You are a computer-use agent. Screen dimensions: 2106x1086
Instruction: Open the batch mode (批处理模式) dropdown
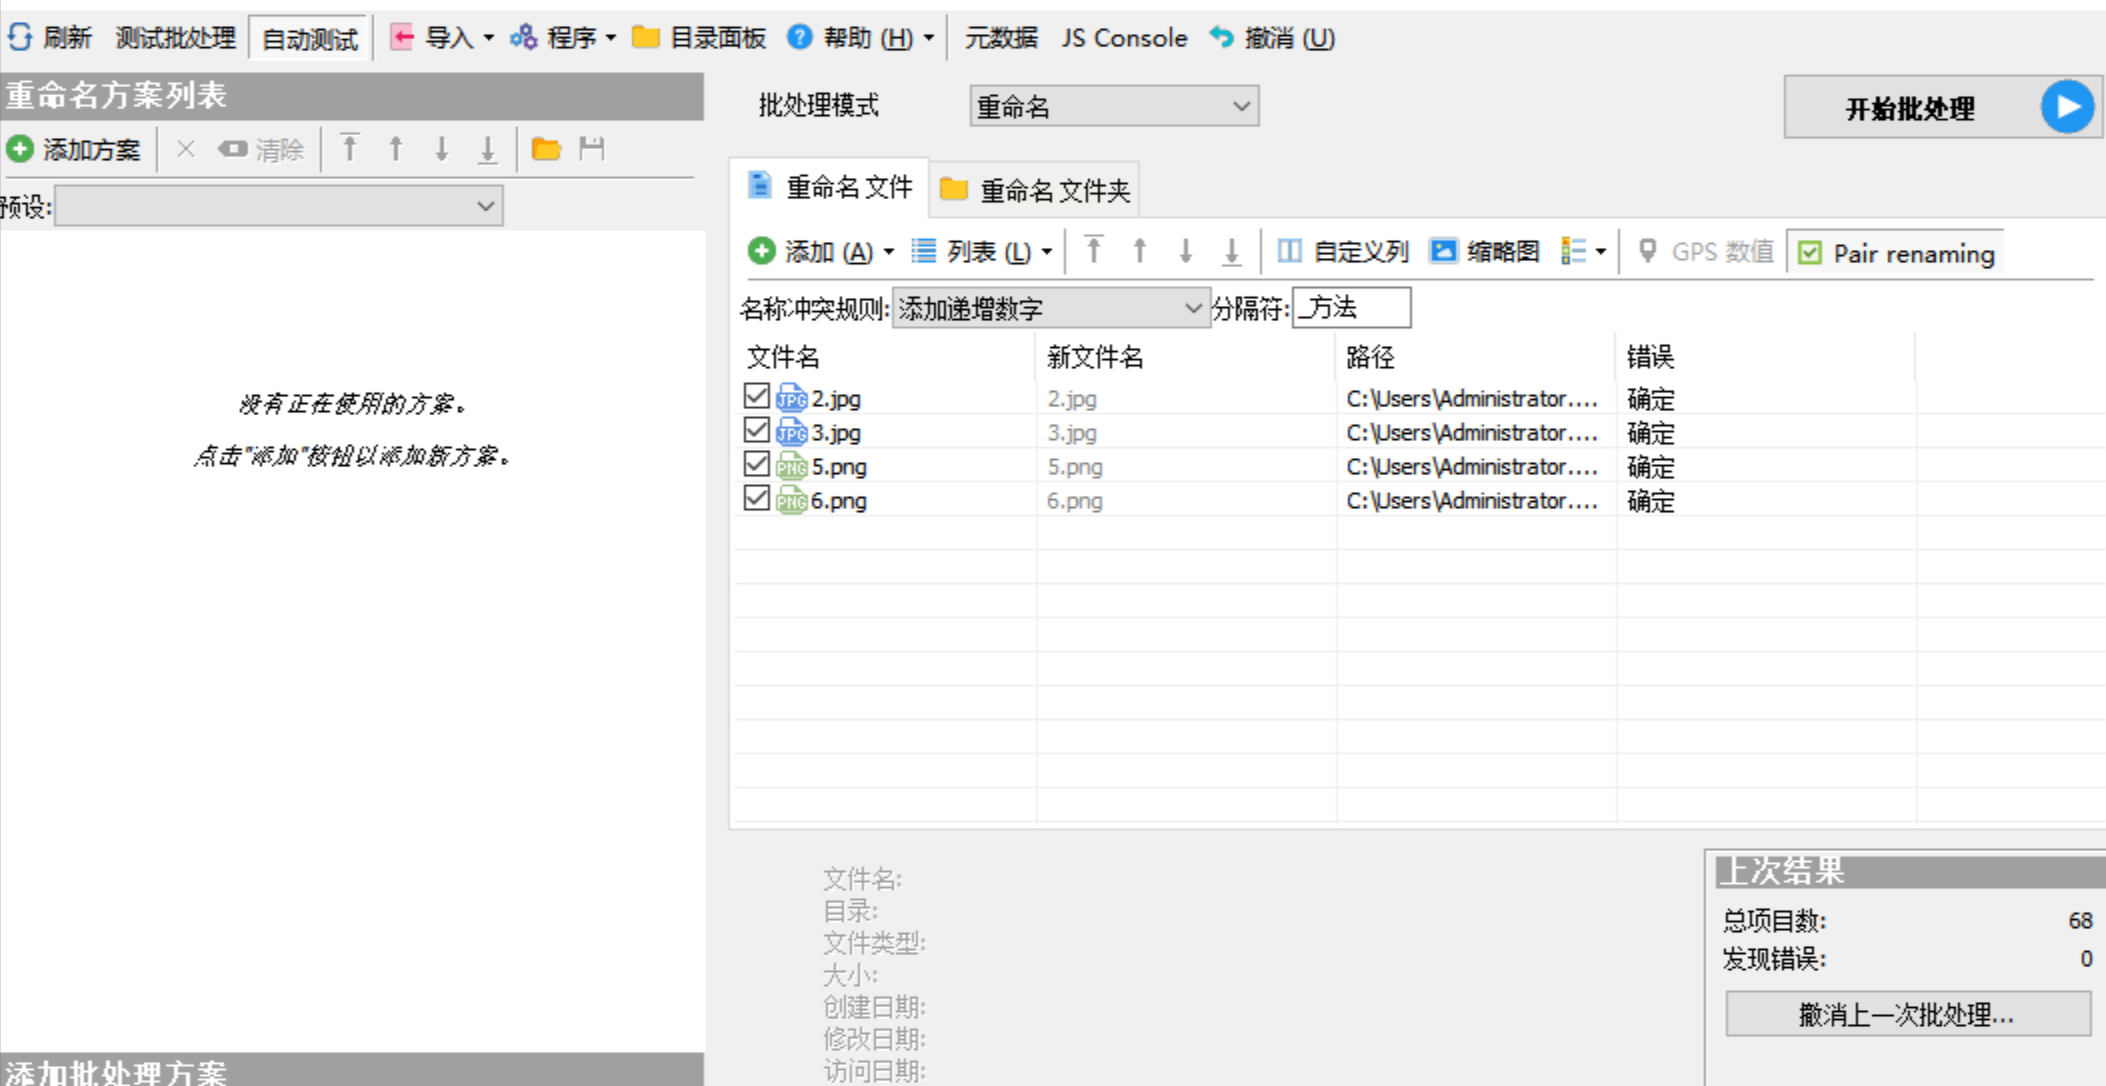(x=1113, y=106)
